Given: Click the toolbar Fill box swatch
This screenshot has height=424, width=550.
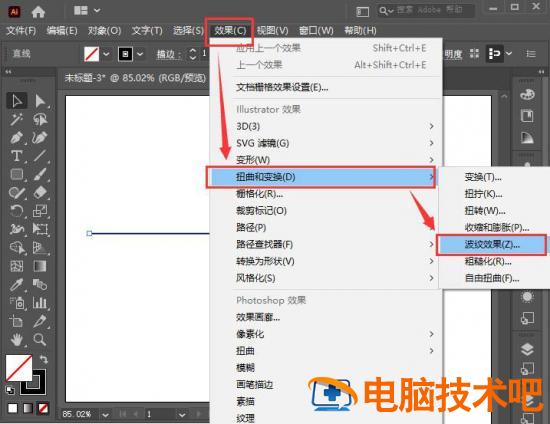Looking at the screenshot, I should tap(19, 368).
